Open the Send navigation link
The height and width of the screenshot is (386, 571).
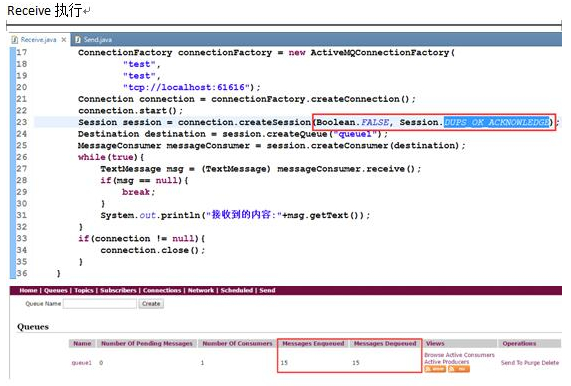(x=267, y=290)
